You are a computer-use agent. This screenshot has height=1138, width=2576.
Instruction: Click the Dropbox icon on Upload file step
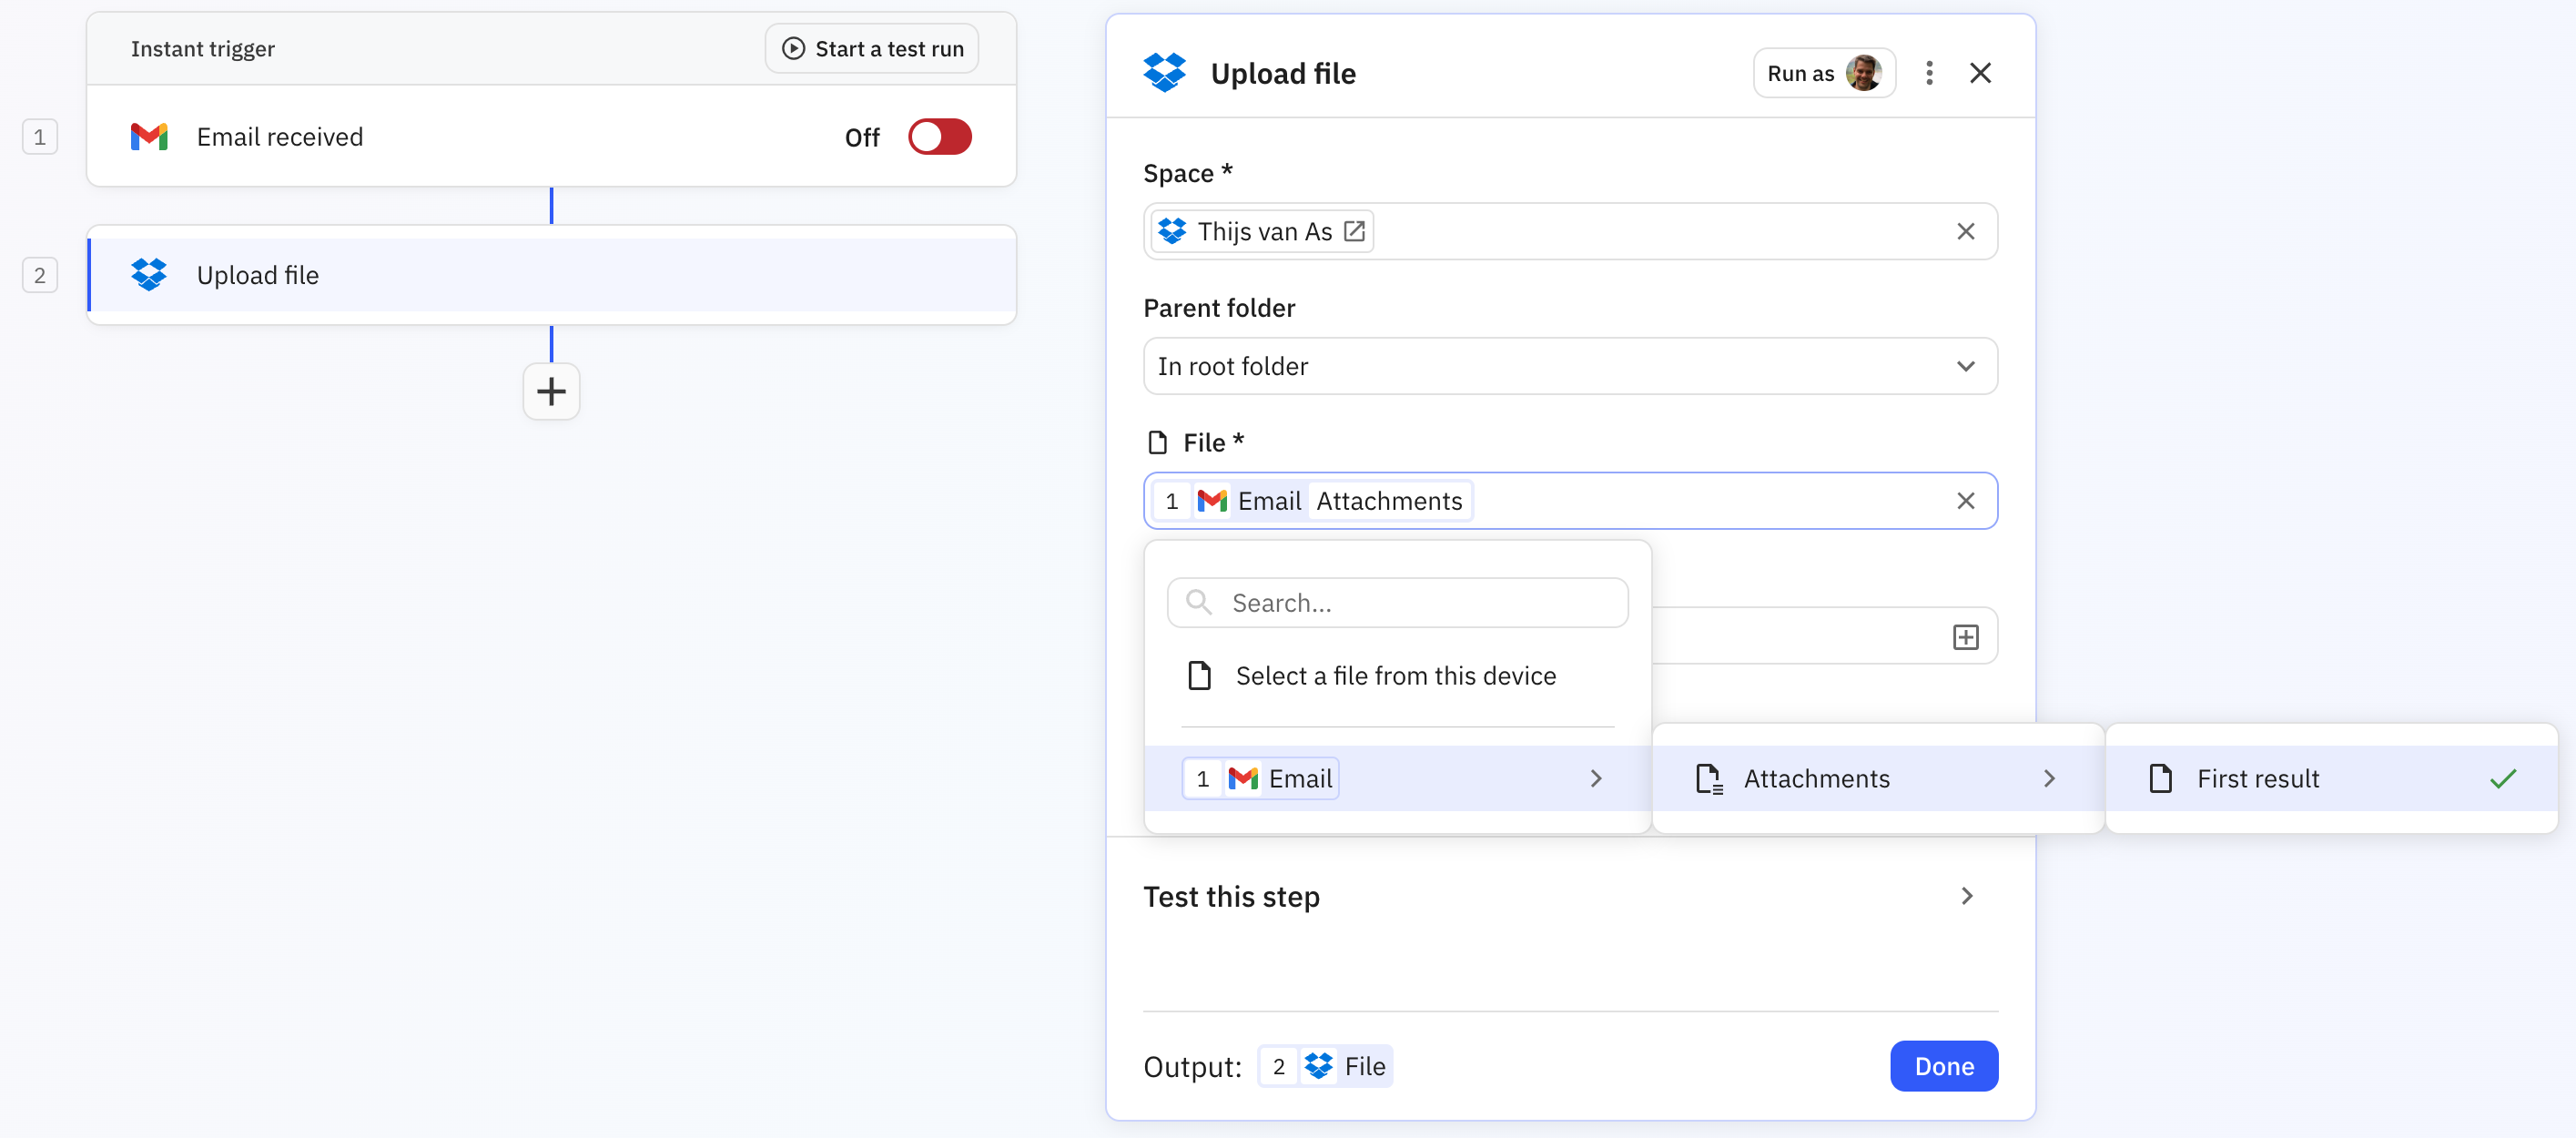(149, 274)
